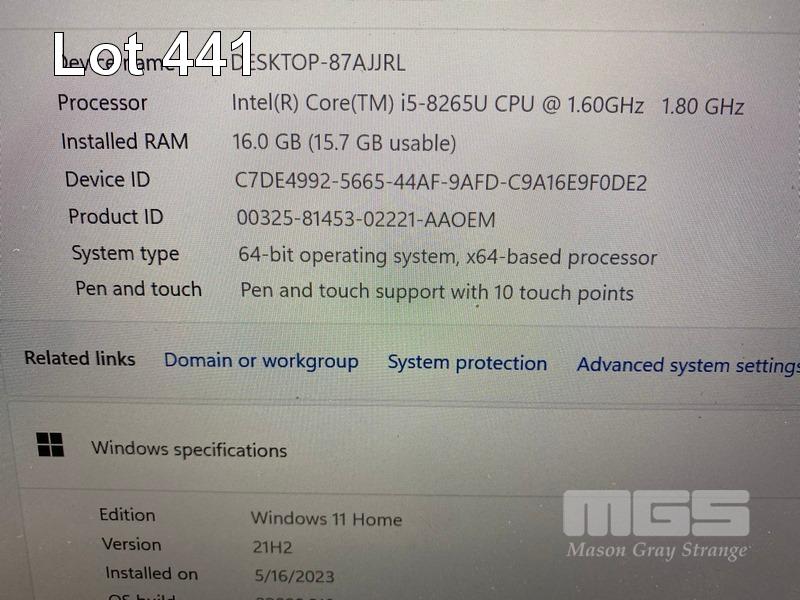Select the Product ID value 00325-81453-02221-AAOEM

(x=366, y=219)
